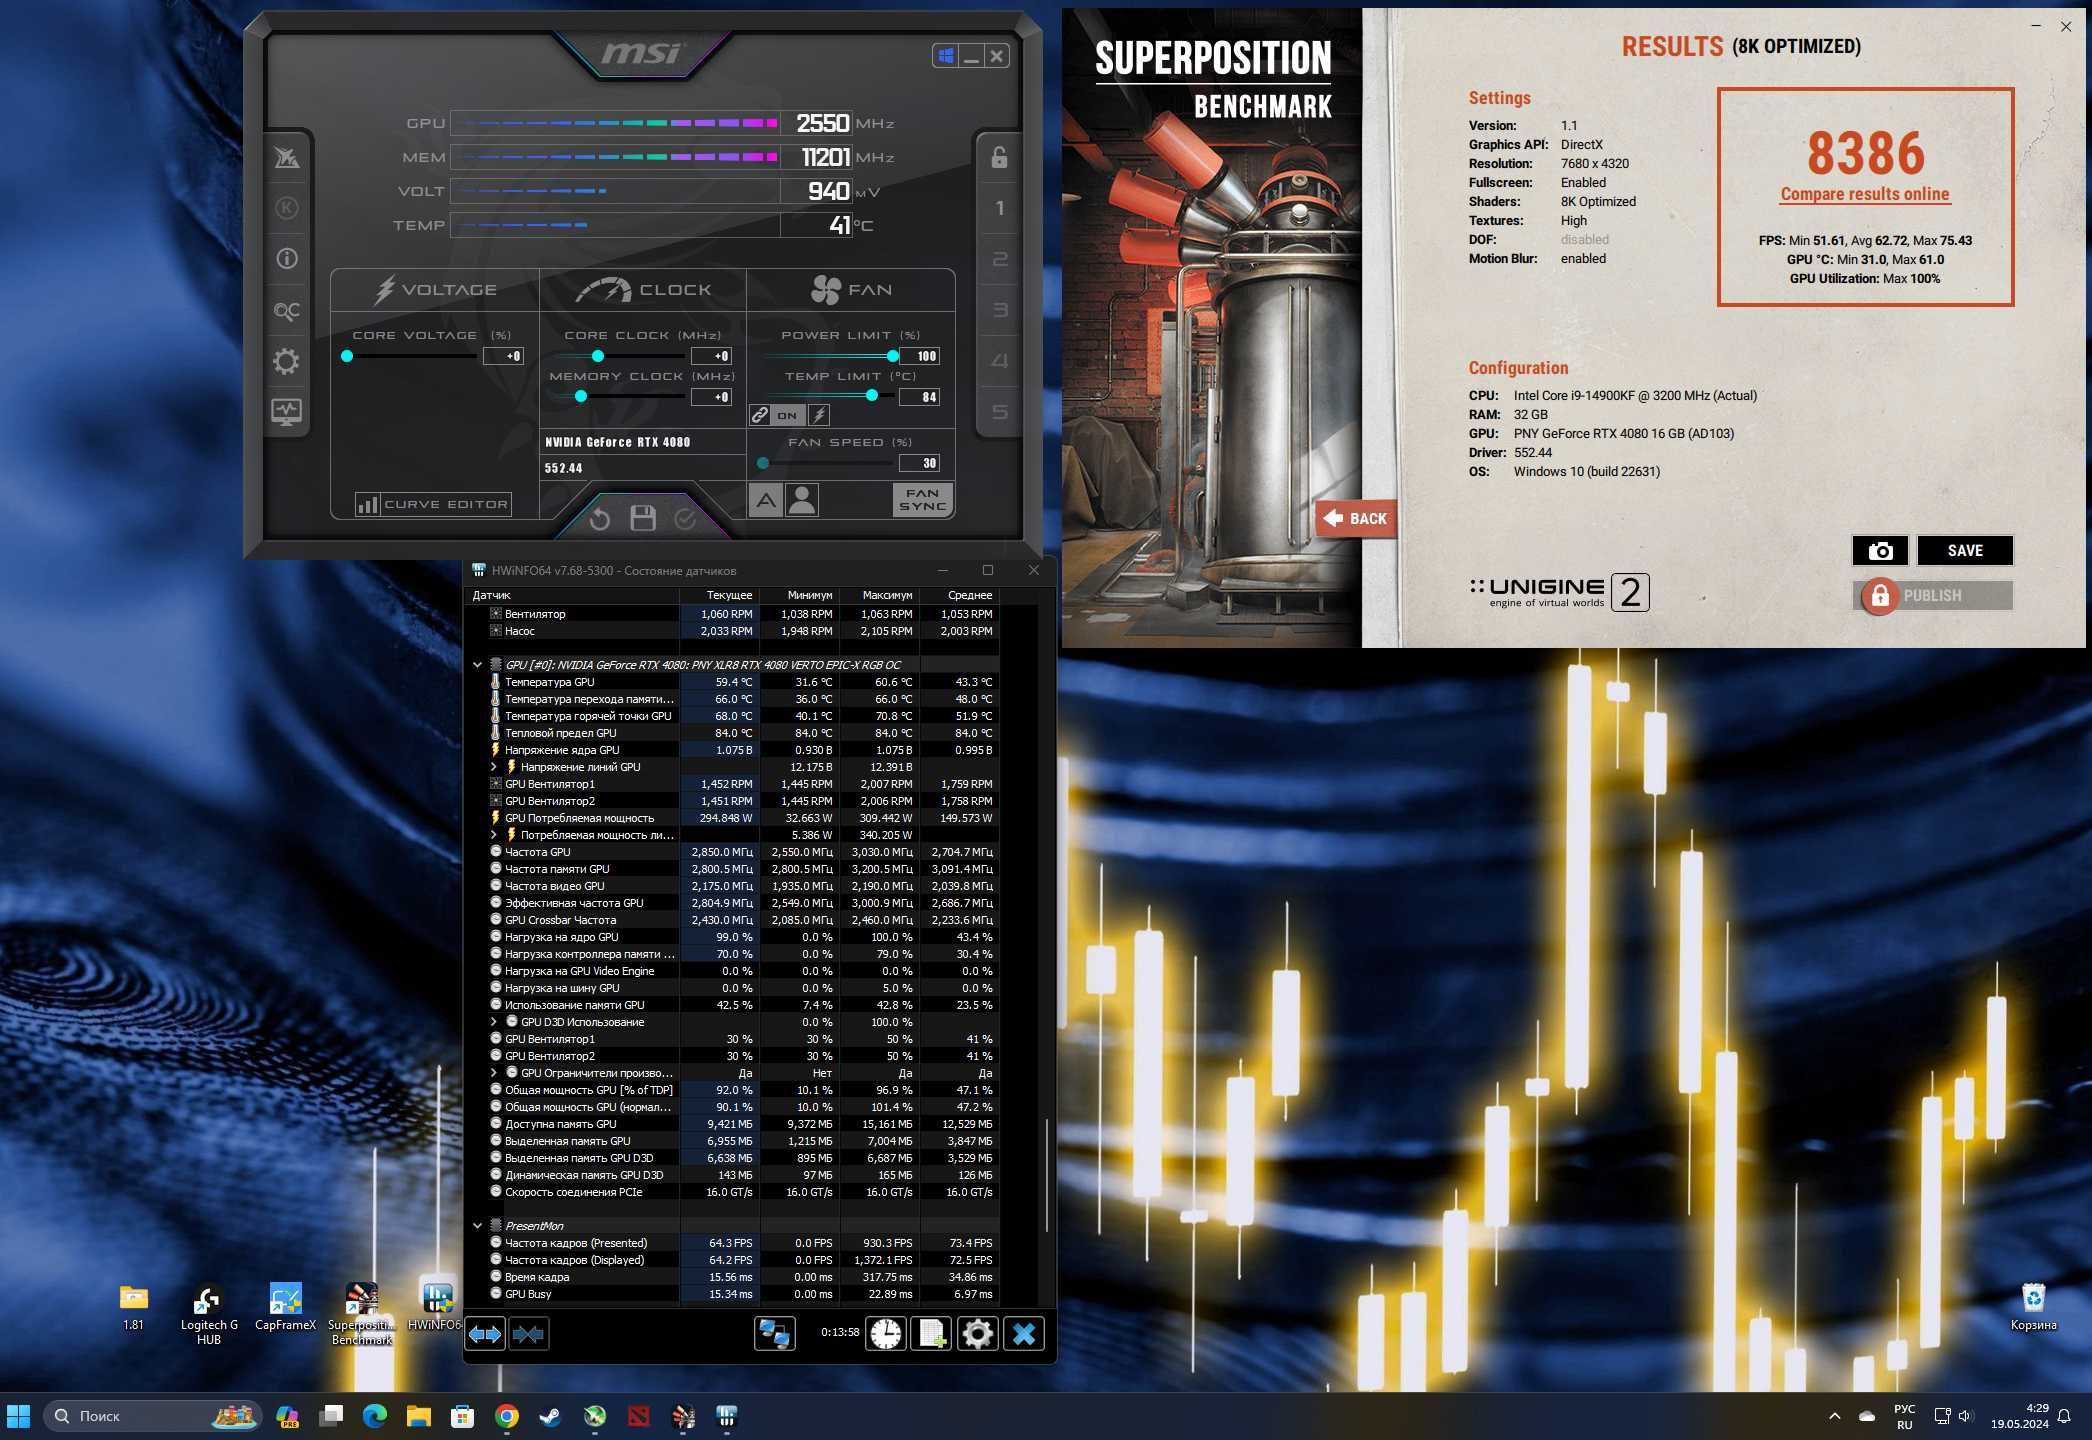Close HWiNFO sensors with blue X

click(1024, 1334)
